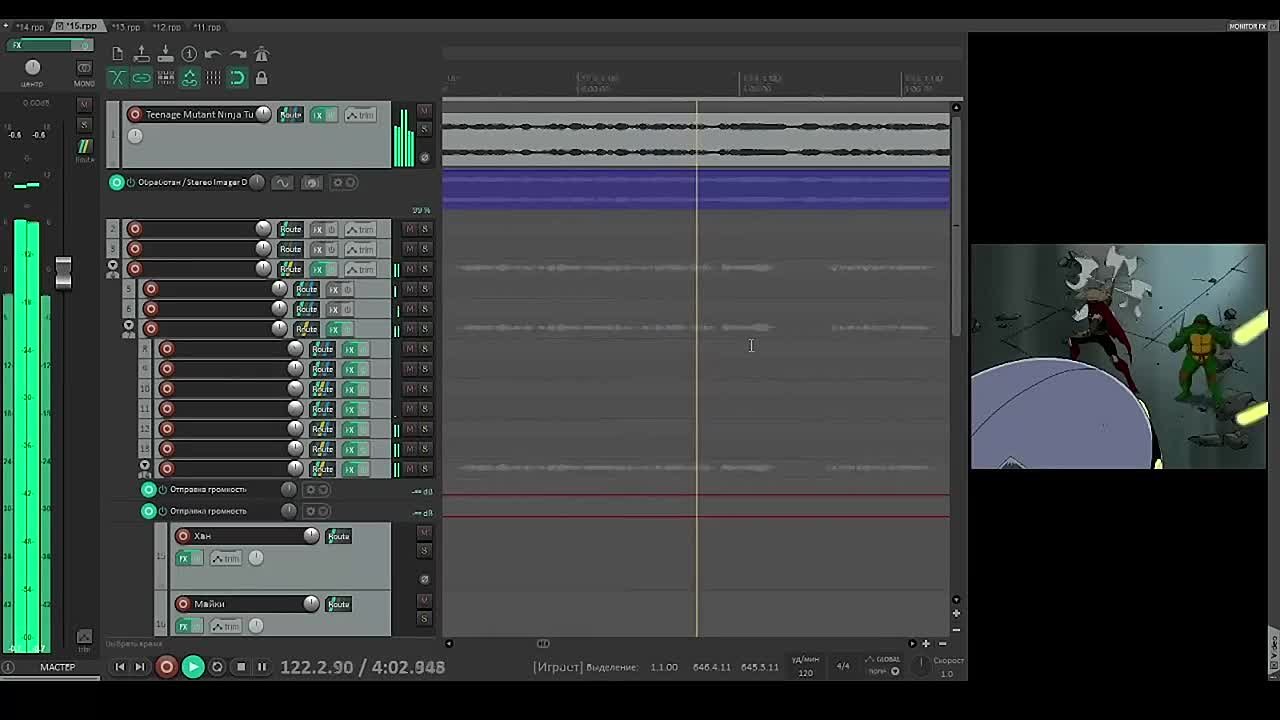Screen dimensions: 1280x720
Task: Toggle the snap magnet icon
Action: pos(238,78)
